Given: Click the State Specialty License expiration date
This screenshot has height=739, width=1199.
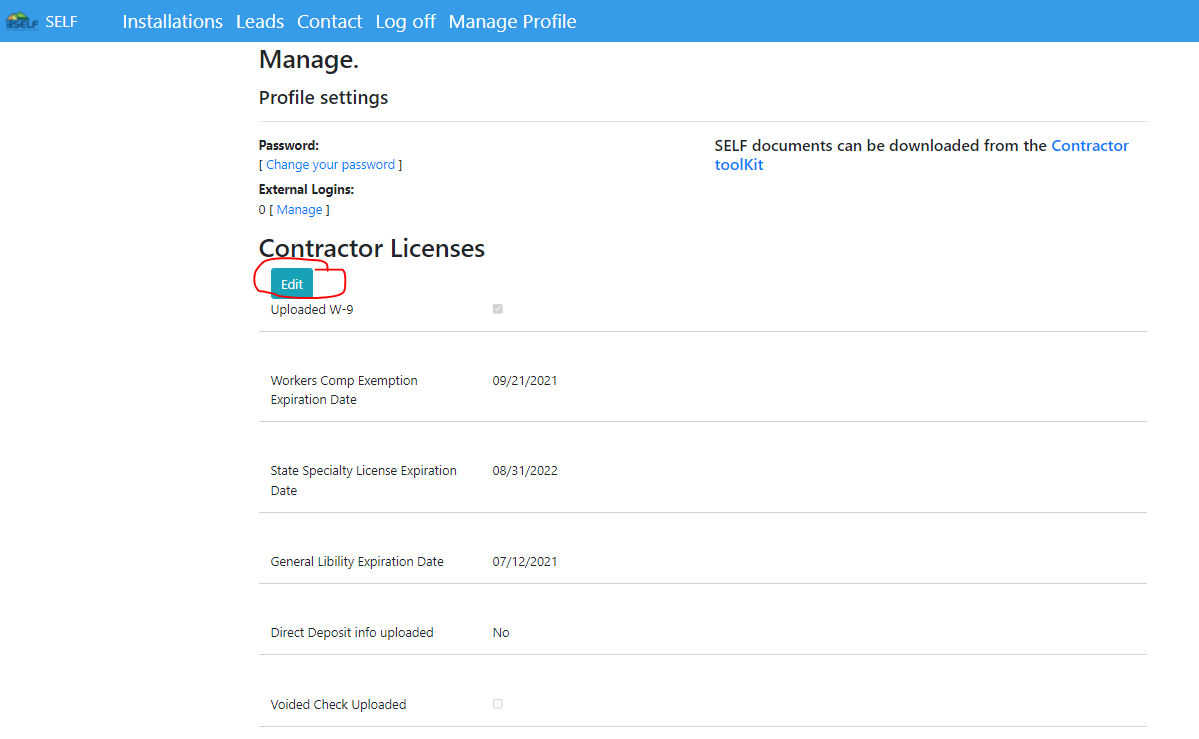Looking at the screenshot, I should (525, 470).
